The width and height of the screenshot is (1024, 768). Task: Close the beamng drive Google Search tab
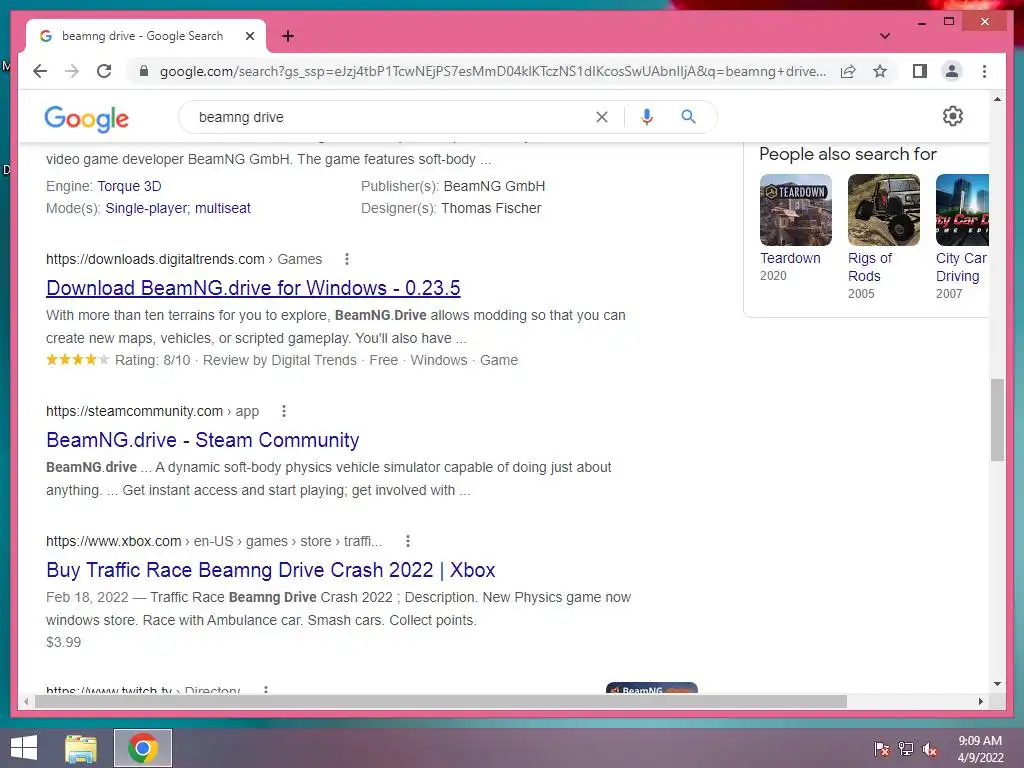pyautogui.click(x=249, y=36)
